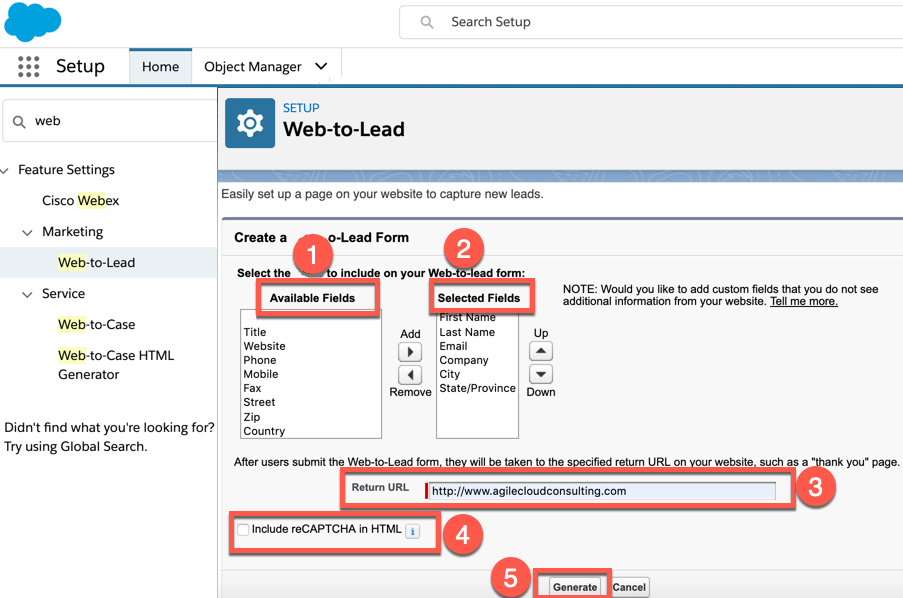Click the Search Setup field
This screenshot has height=598, width=903.
[651, 22]
